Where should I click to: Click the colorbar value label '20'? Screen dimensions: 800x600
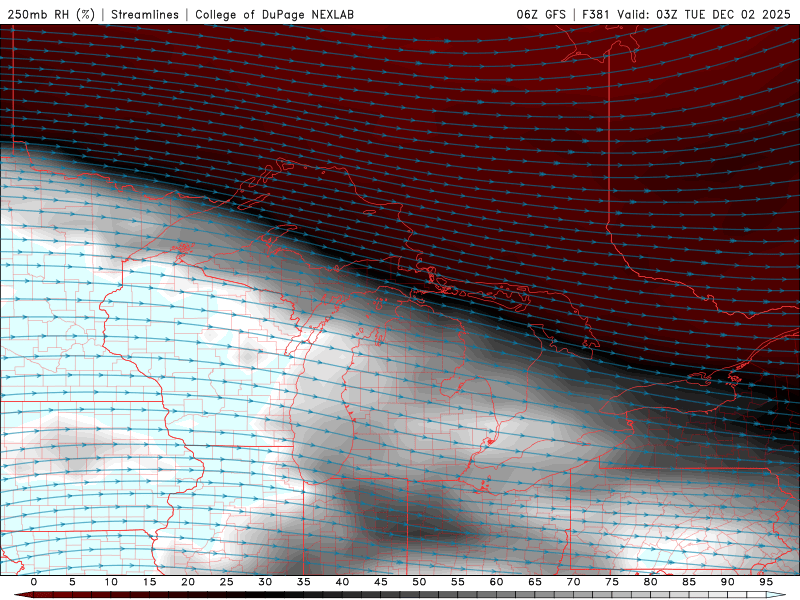188,582
